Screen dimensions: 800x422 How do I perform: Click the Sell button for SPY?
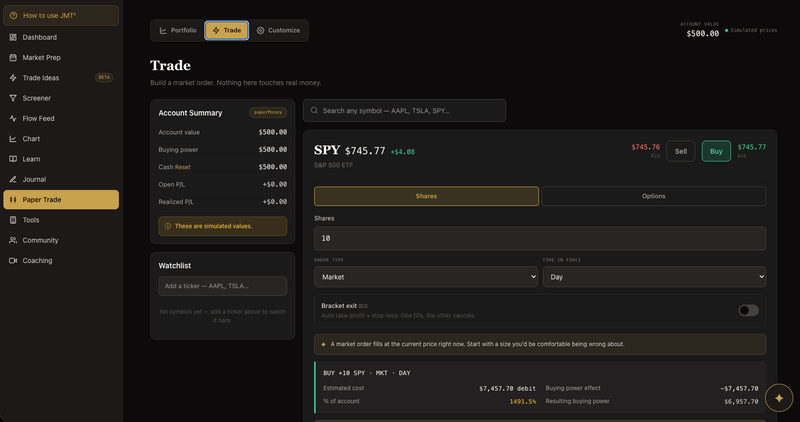(x=681, y=151)
